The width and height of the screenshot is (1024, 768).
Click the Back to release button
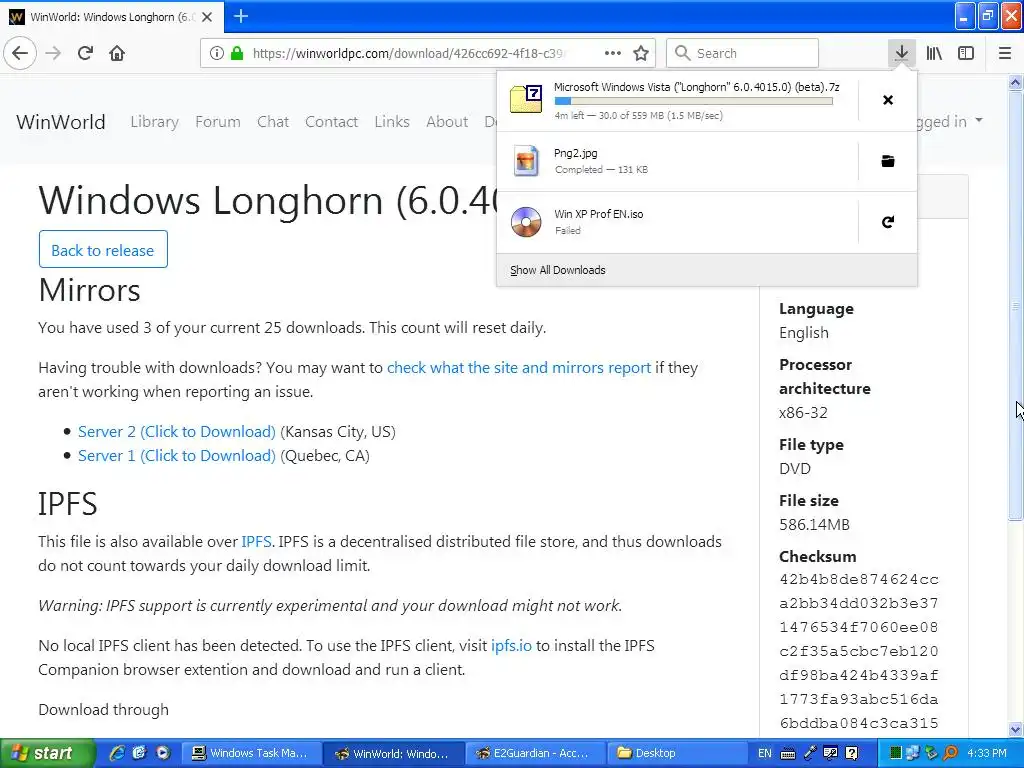[x=103, y=249]
